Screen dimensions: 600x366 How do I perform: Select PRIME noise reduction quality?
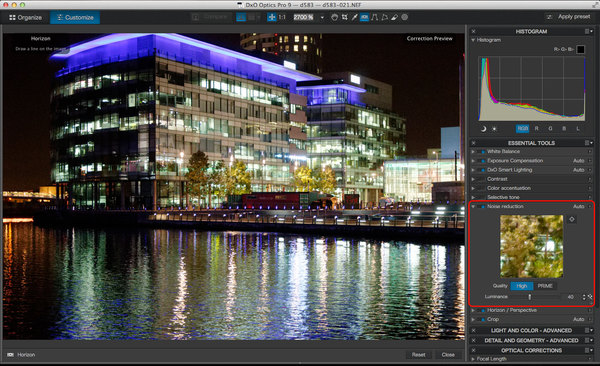545,286
